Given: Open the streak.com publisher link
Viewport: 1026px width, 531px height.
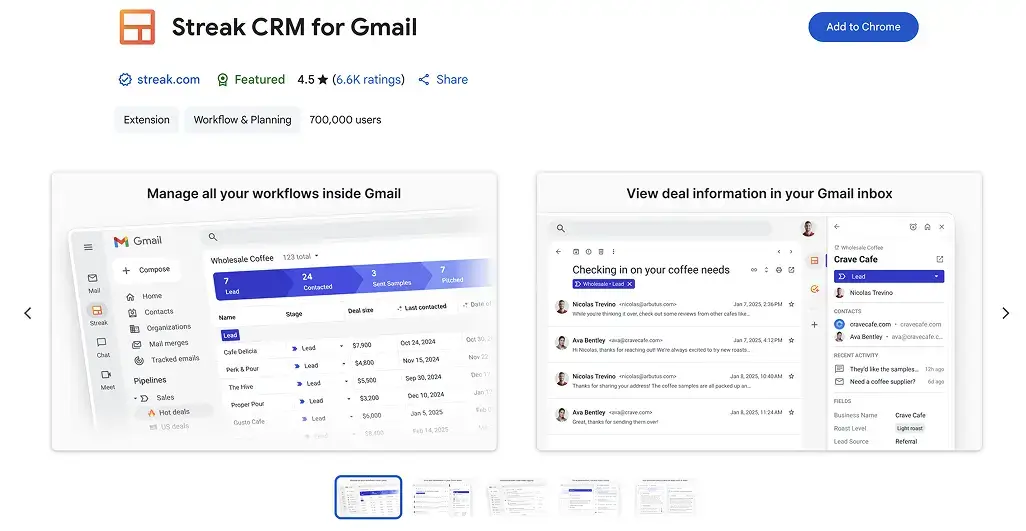Looking at the screenshot, I should pyautogui.click(x=168, y=80).
